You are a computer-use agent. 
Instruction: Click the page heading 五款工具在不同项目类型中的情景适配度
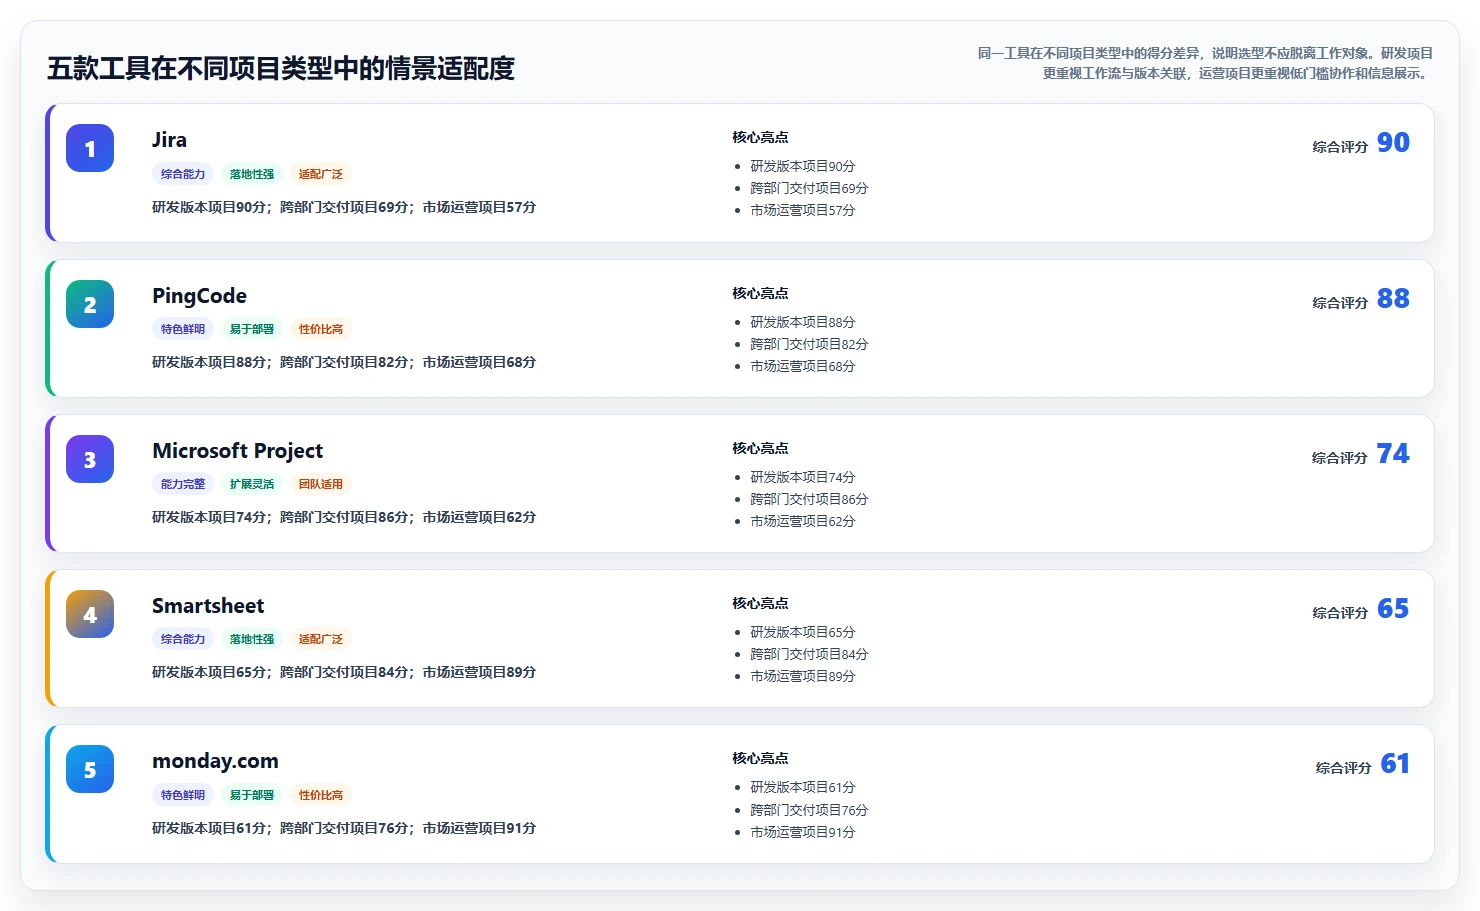coord(281,68)
